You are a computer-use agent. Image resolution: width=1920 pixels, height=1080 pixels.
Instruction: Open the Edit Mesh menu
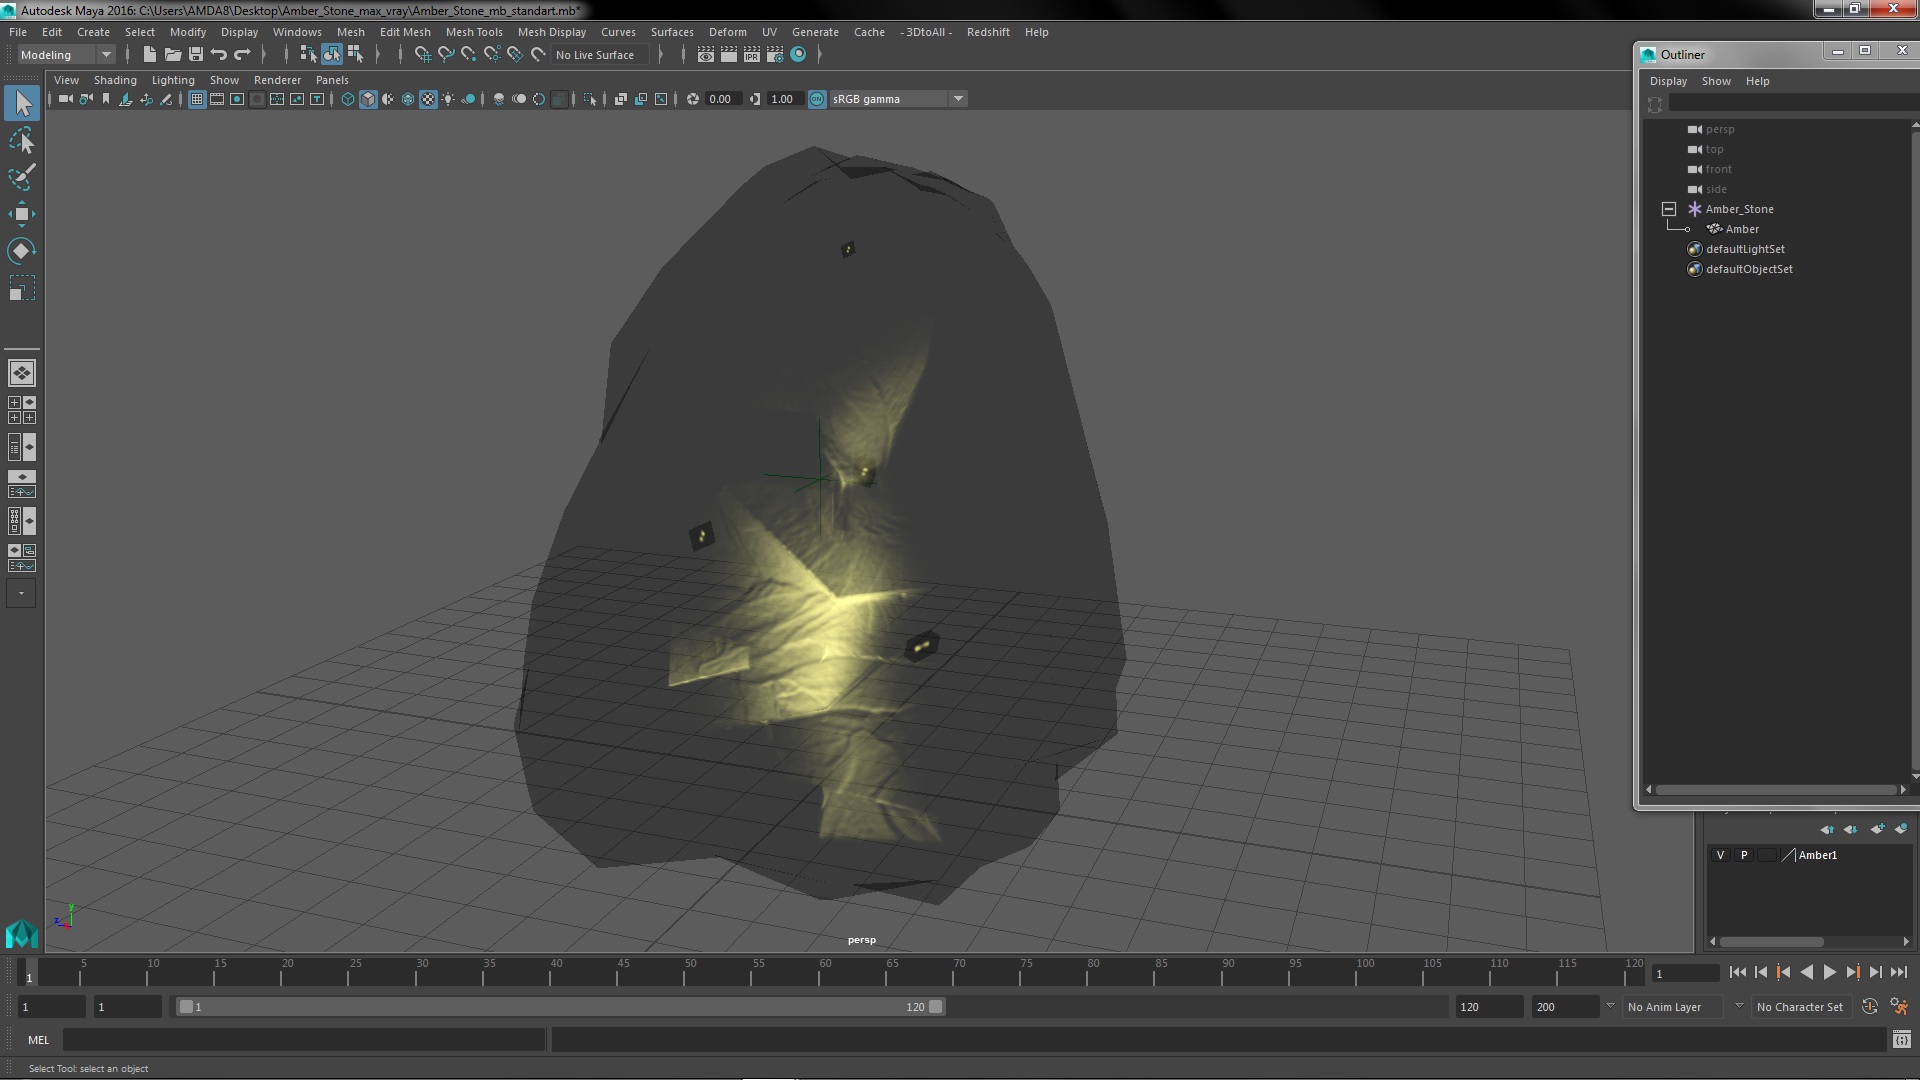[x=405, y=32]
